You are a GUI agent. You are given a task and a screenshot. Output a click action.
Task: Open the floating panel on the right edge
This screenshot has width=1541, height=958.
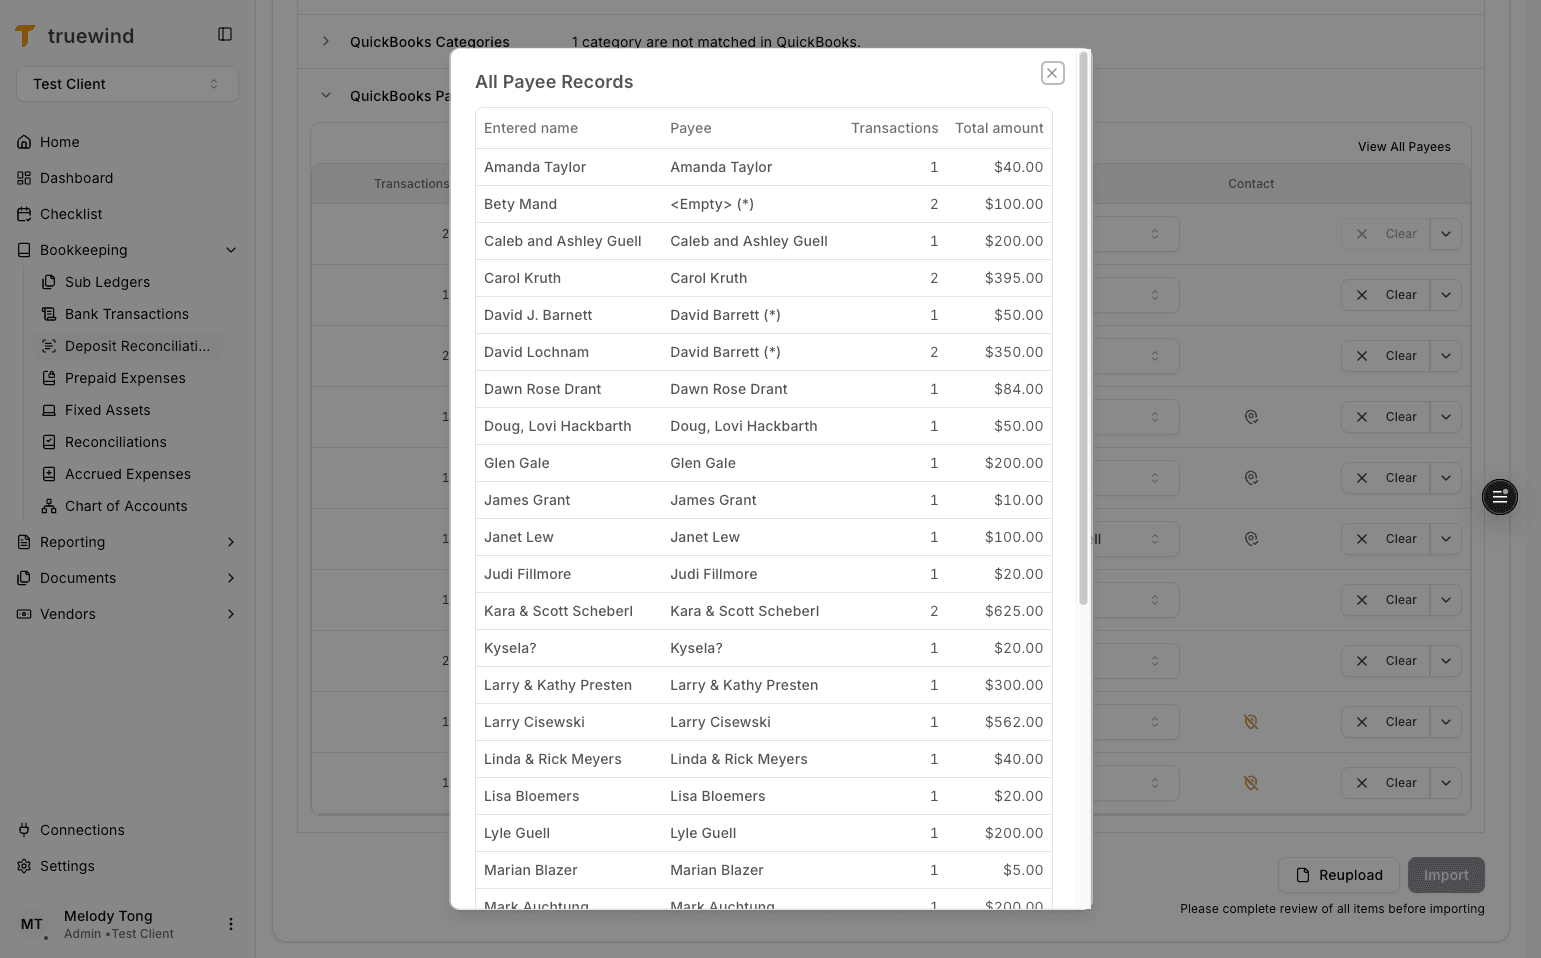tap(1499, 497)
